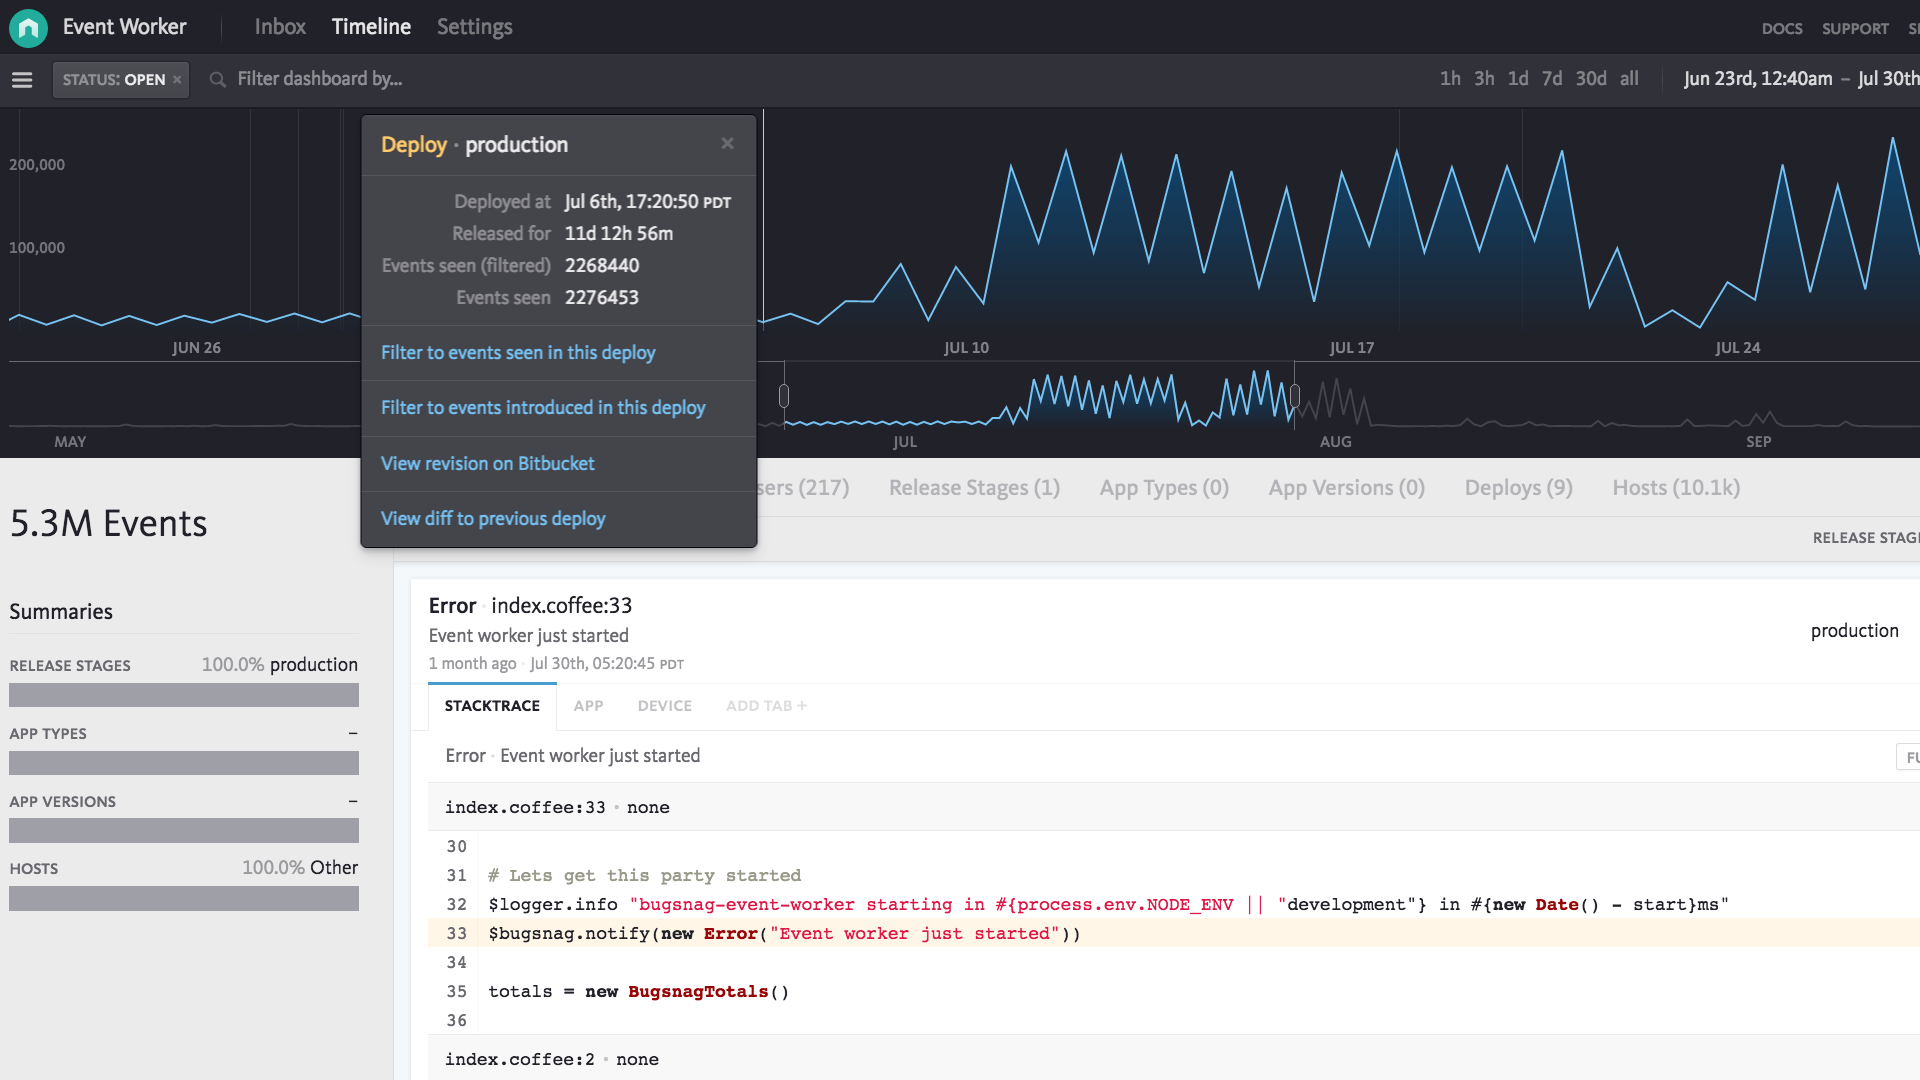This screenshot has height=1080, width=1920.
Task: Click the ADD TAB + icon
Action: (x=765, y=705)
